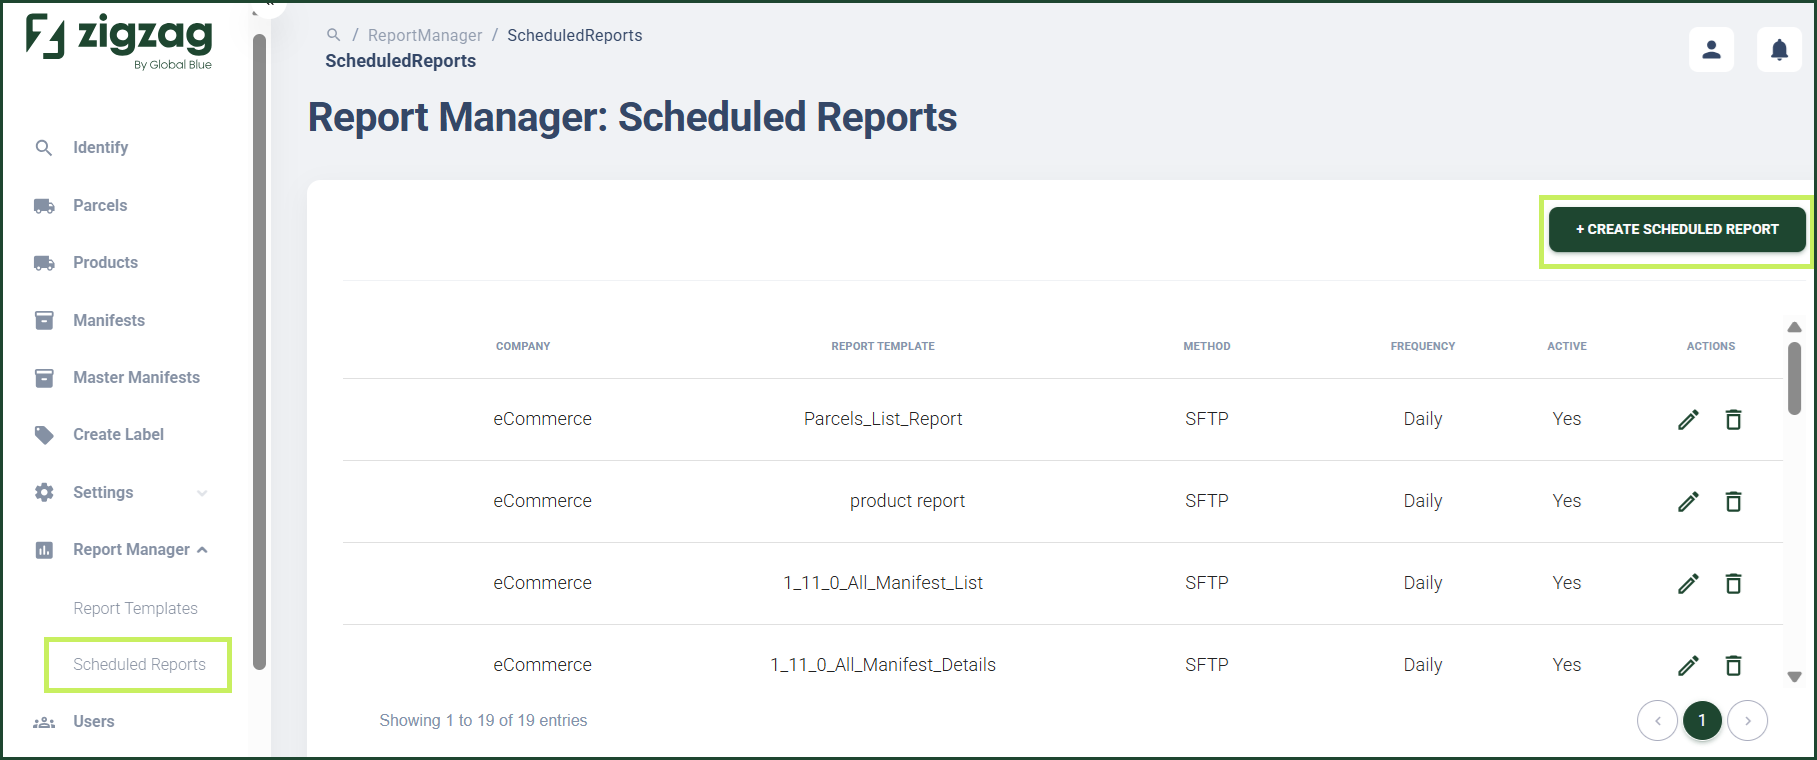Click SFTP in the product report row
Viewport: 1817px width, 760px height.
1207,501
